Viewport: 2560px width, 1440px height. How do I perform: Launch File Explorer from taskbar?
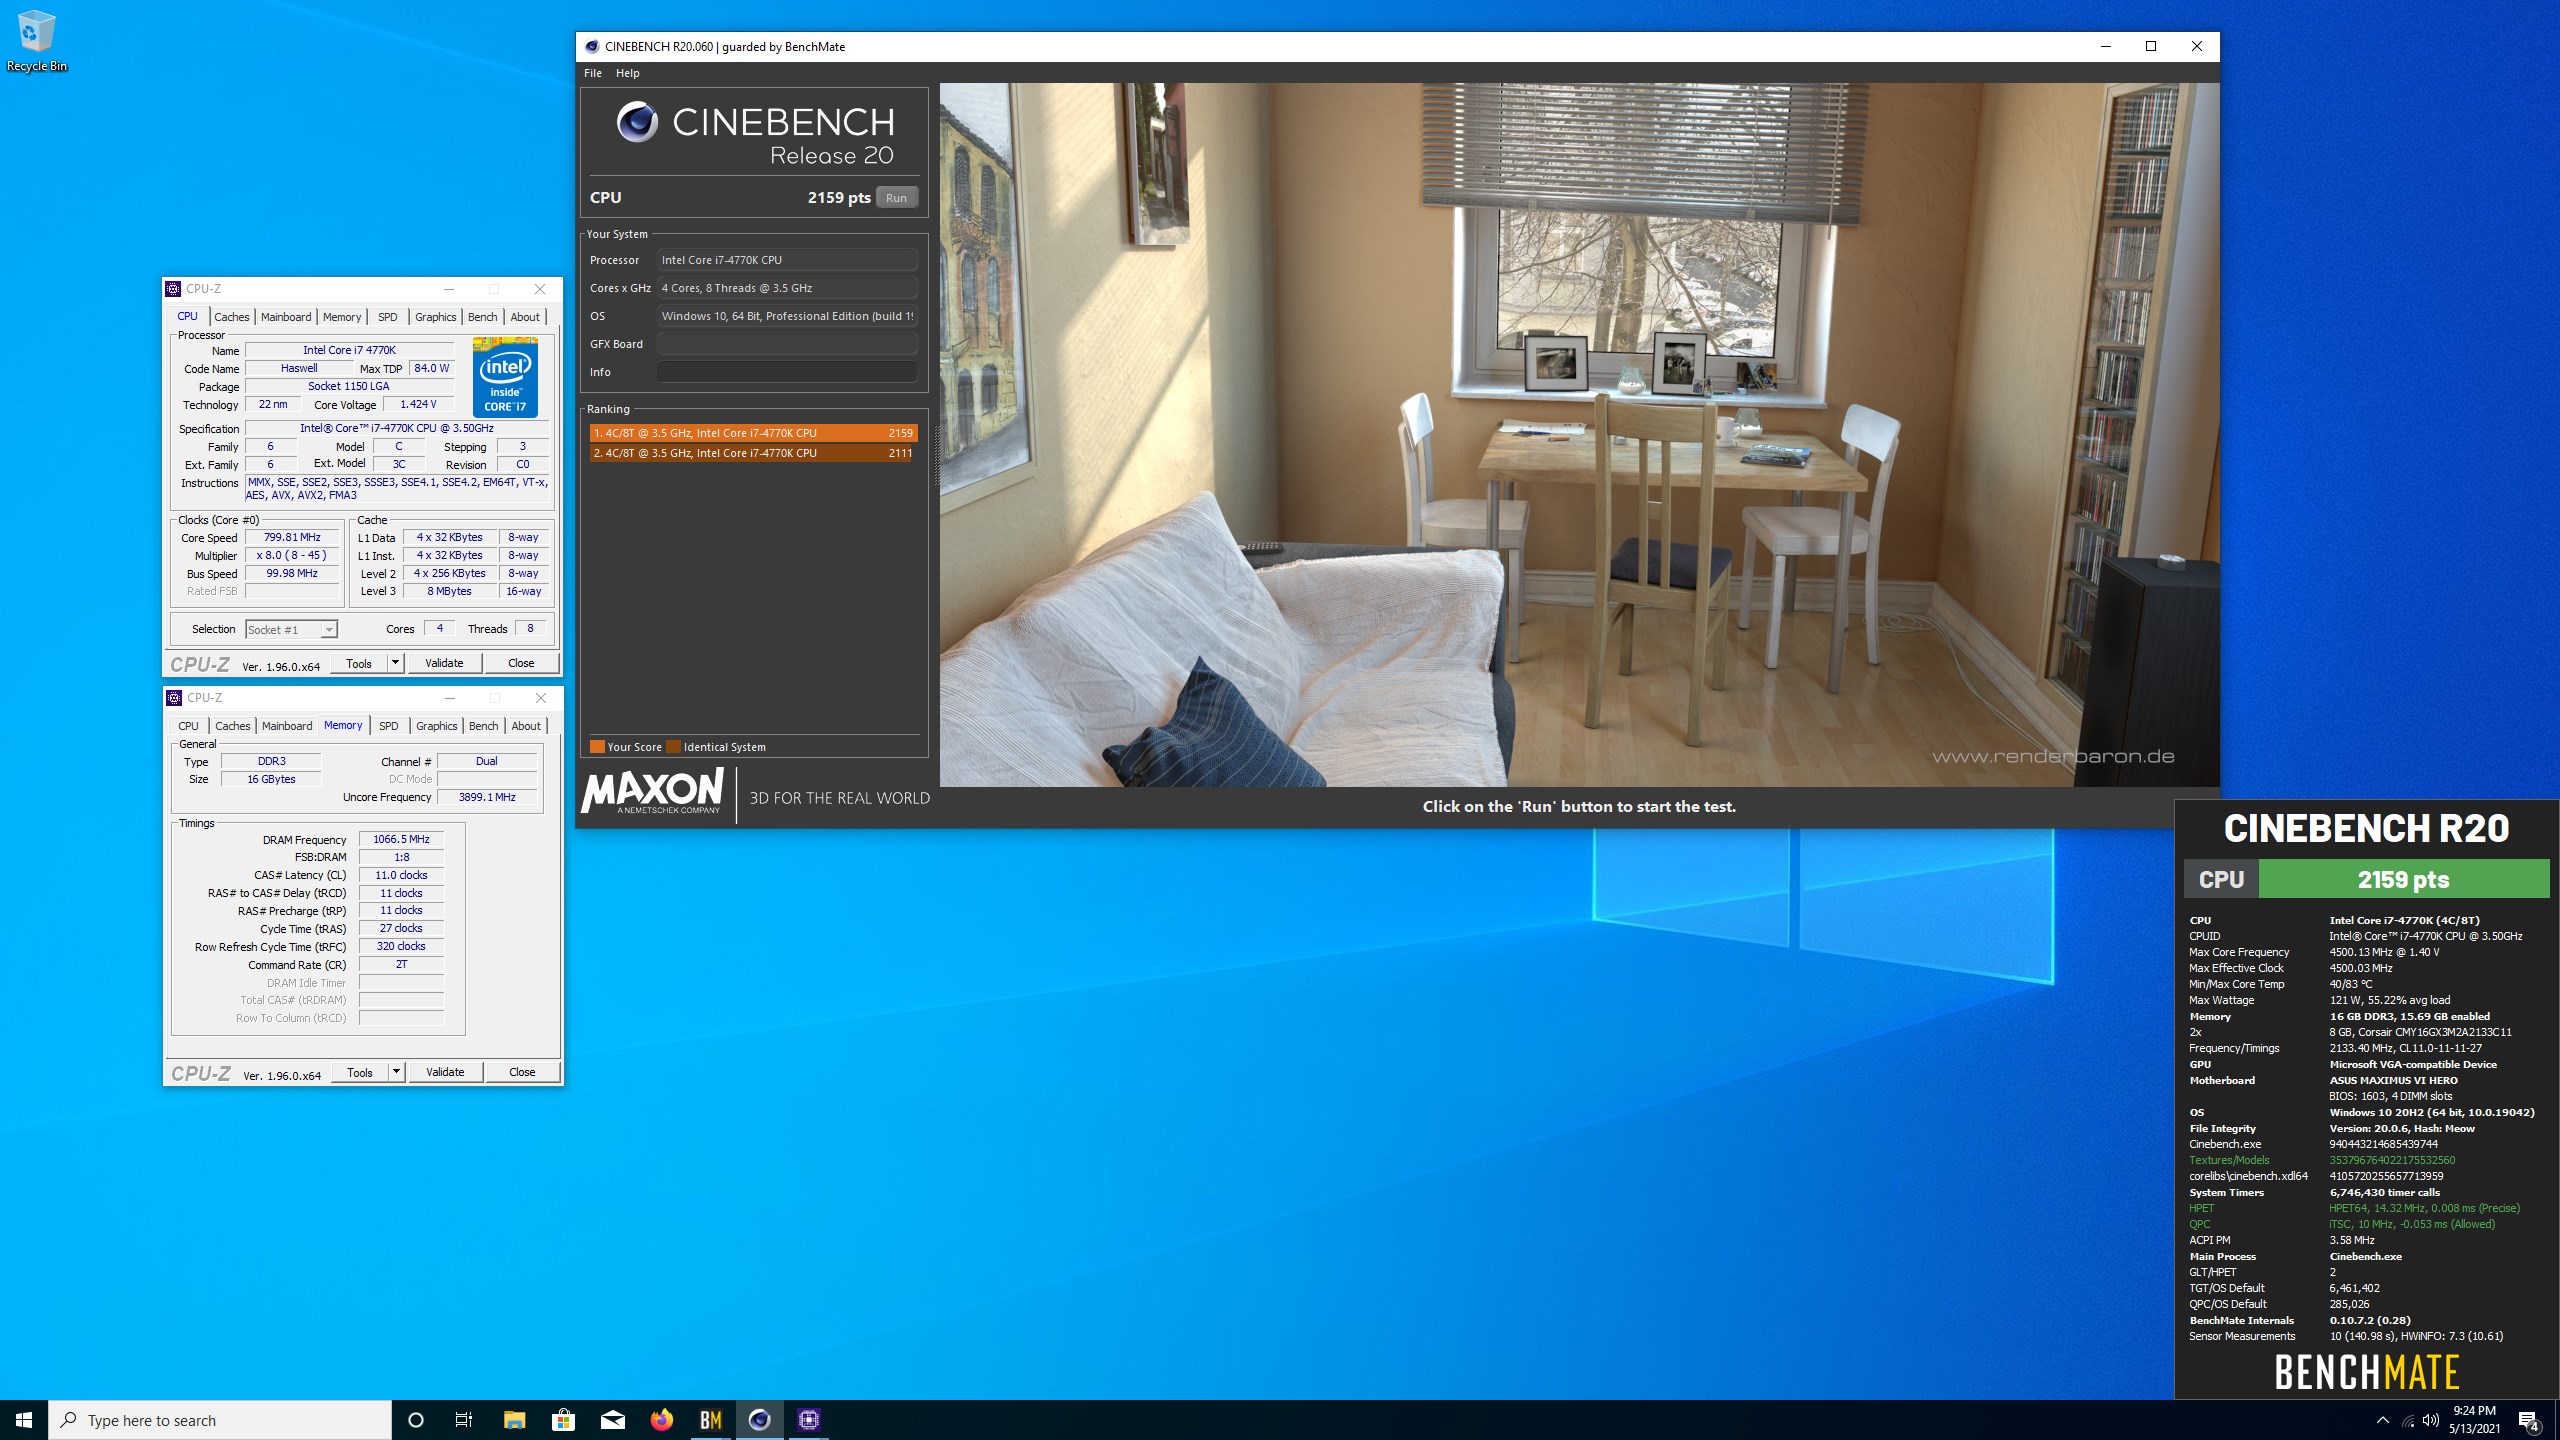[x=514, y=1420]
